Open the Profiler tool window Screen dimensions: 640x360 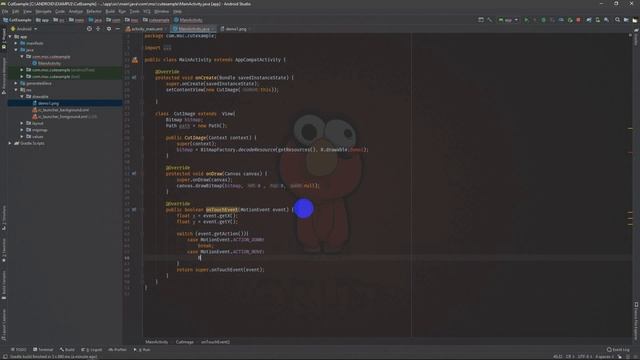coord(118,350)
